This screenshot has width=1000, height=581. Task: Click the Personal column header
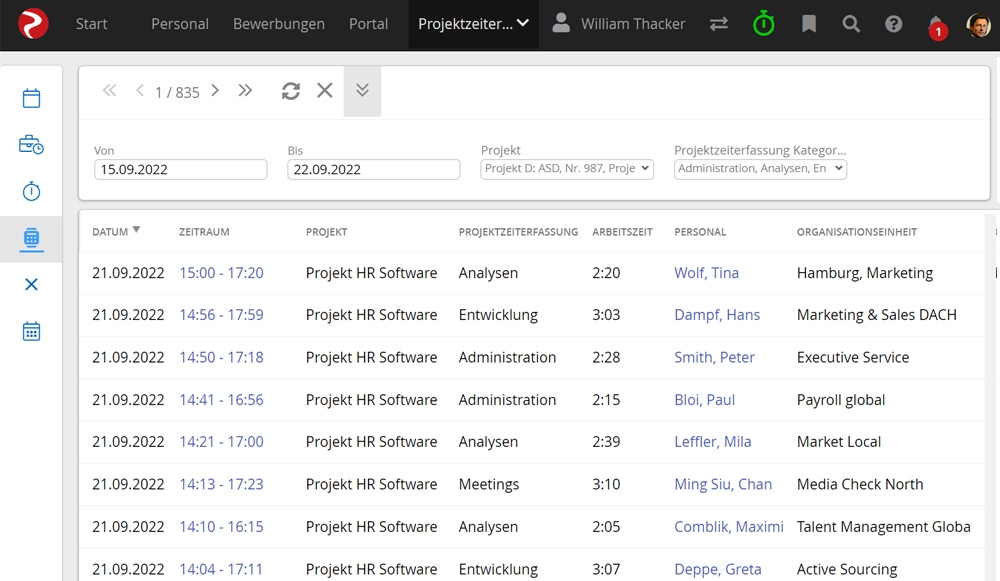(x=700, y=232)
